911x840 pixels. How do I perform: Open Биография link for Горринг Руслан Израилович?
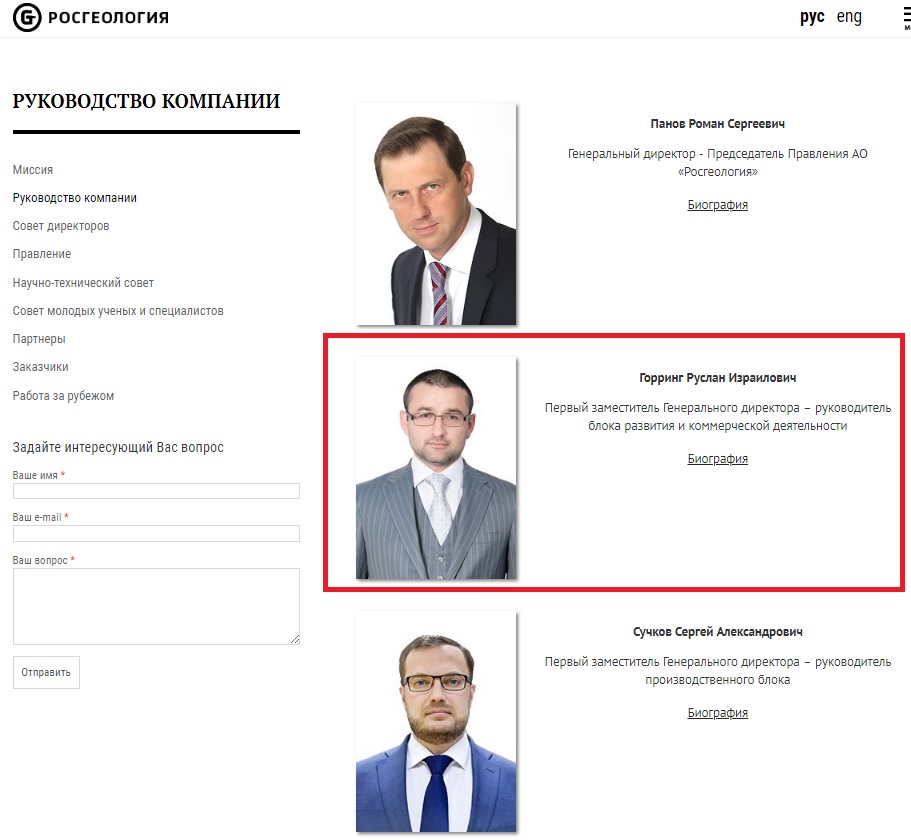tap(718, 459)
